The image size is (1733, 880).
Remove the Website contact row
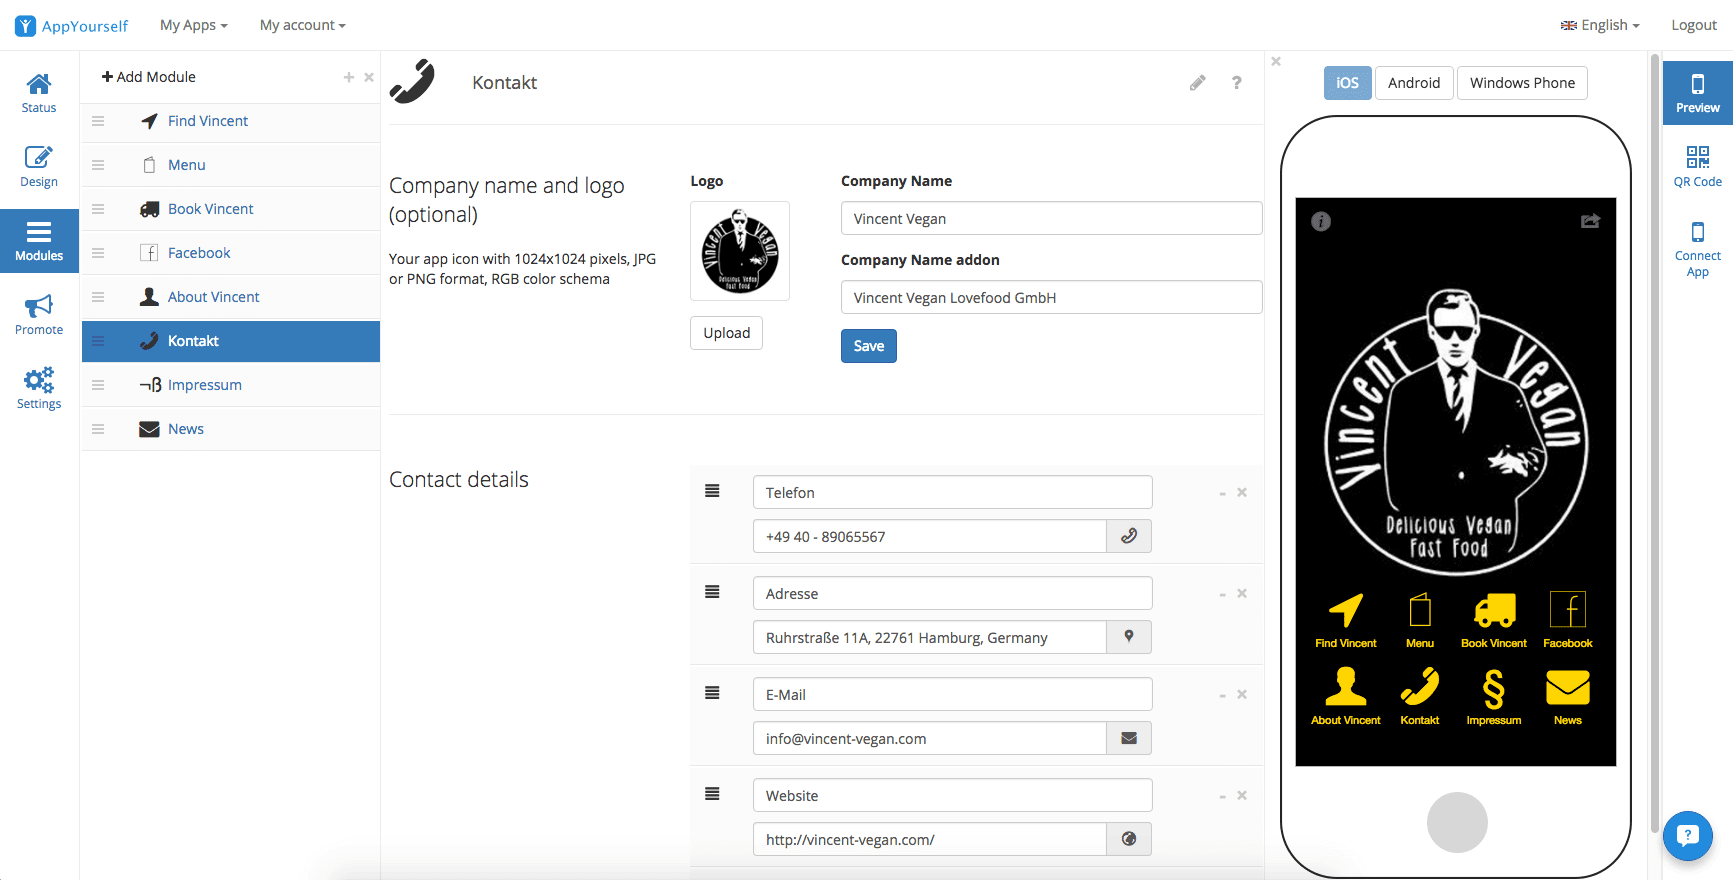click(1242, 795)
